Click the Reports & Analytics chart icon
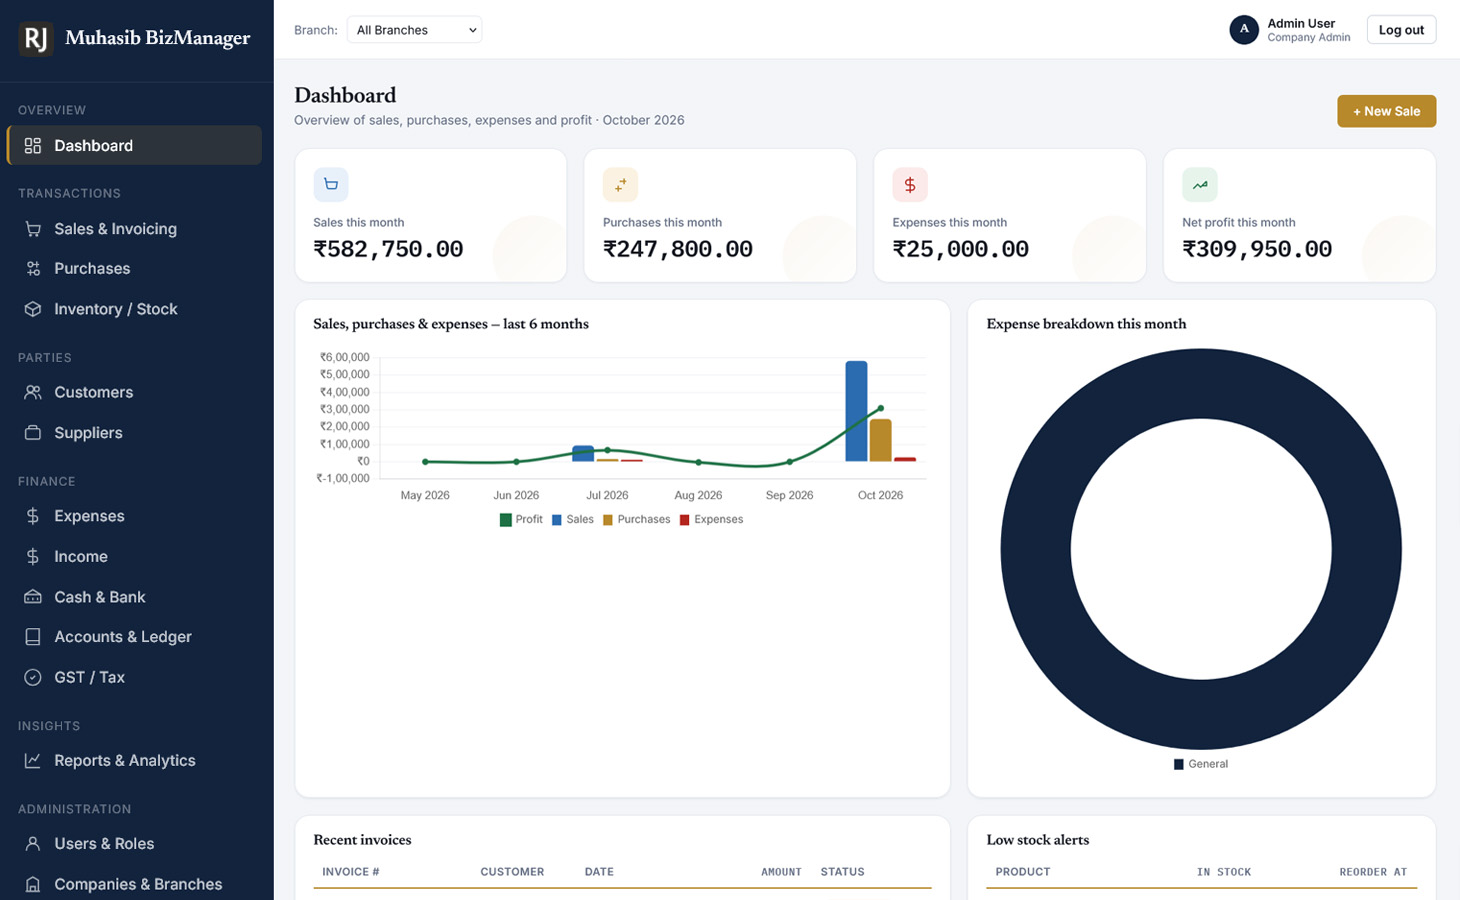The height and width of the screenshot is (900, 1460). coord(33,761)
